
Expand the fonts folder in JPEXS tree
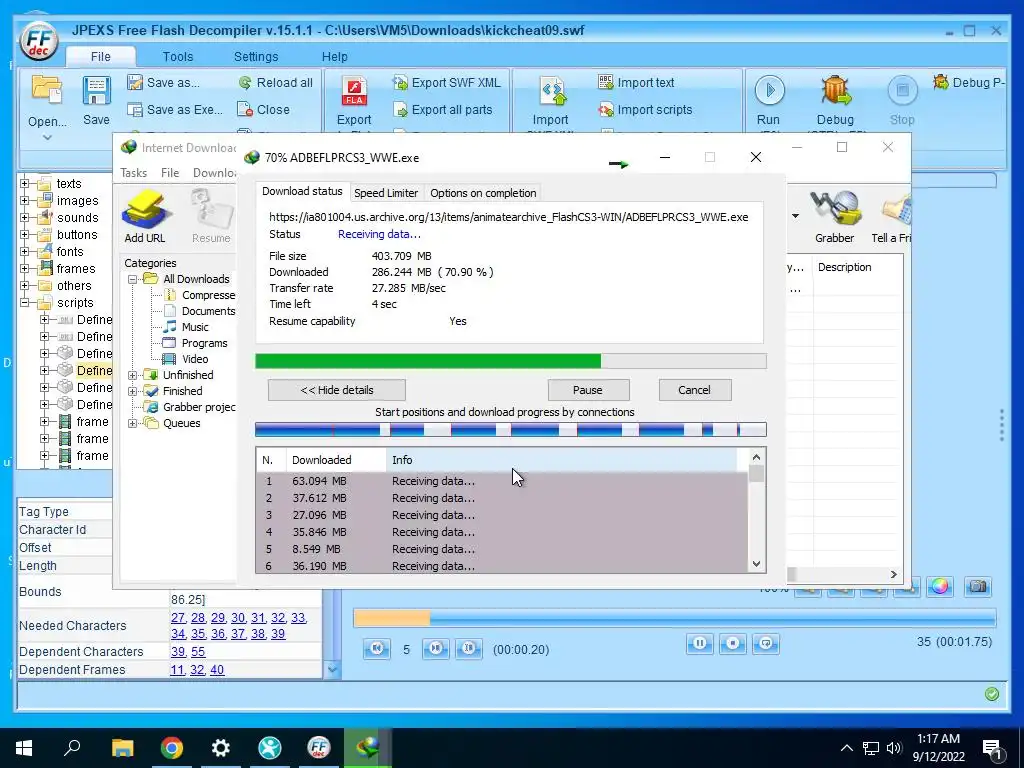(25, 251)
